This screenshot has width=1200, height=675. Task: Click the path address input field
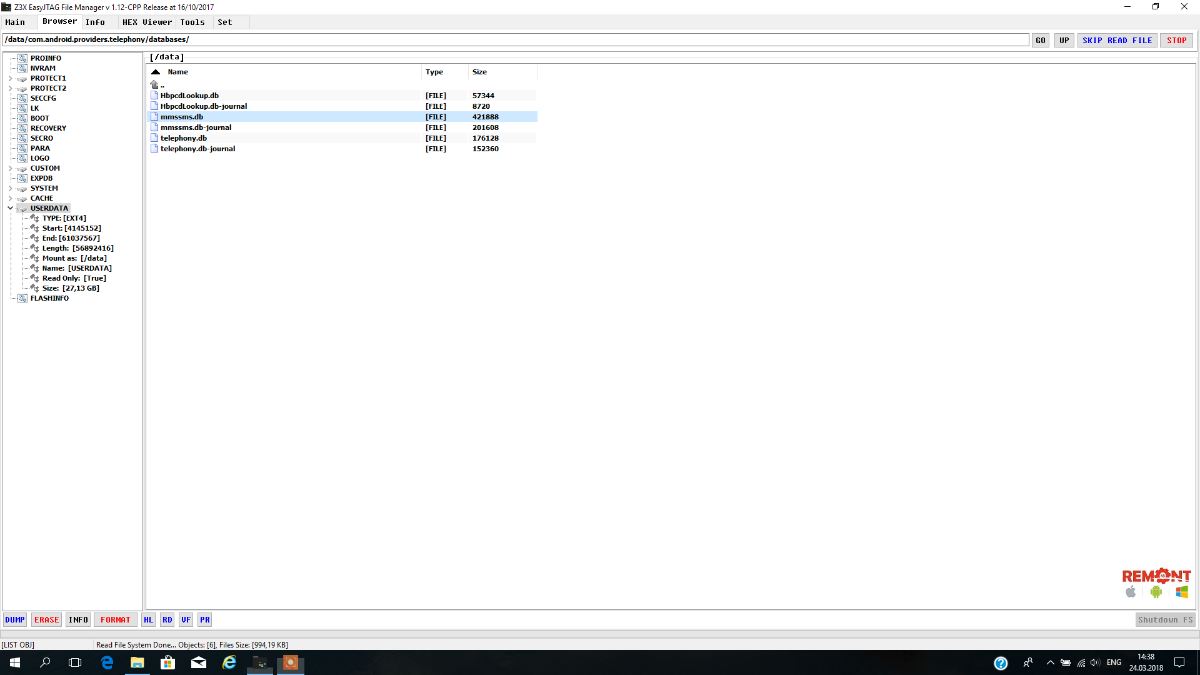pos(515,40)
